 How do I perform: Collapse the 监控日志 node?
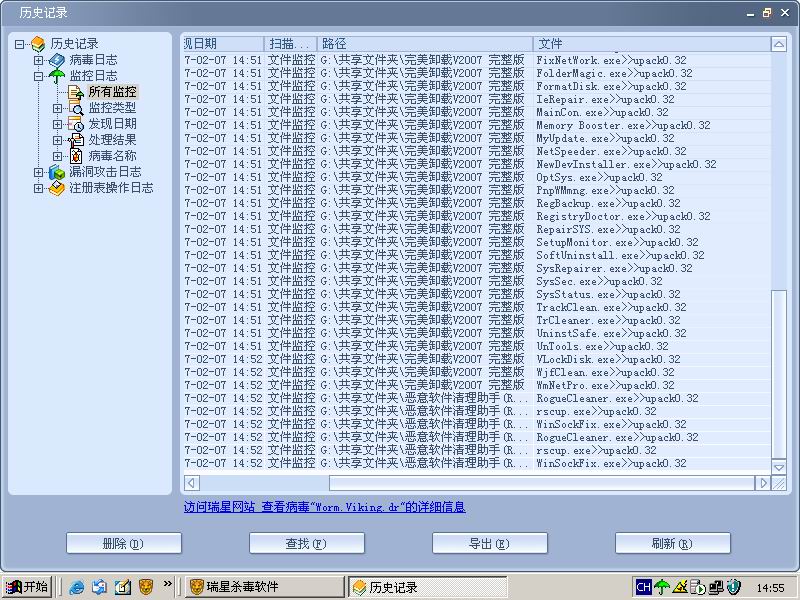[39, 76]
